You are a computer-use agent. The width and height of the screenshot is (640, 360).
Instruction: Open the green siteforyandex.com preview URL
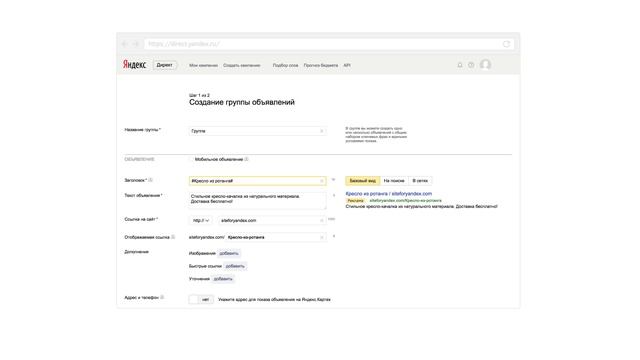click(x=405, y=200)
